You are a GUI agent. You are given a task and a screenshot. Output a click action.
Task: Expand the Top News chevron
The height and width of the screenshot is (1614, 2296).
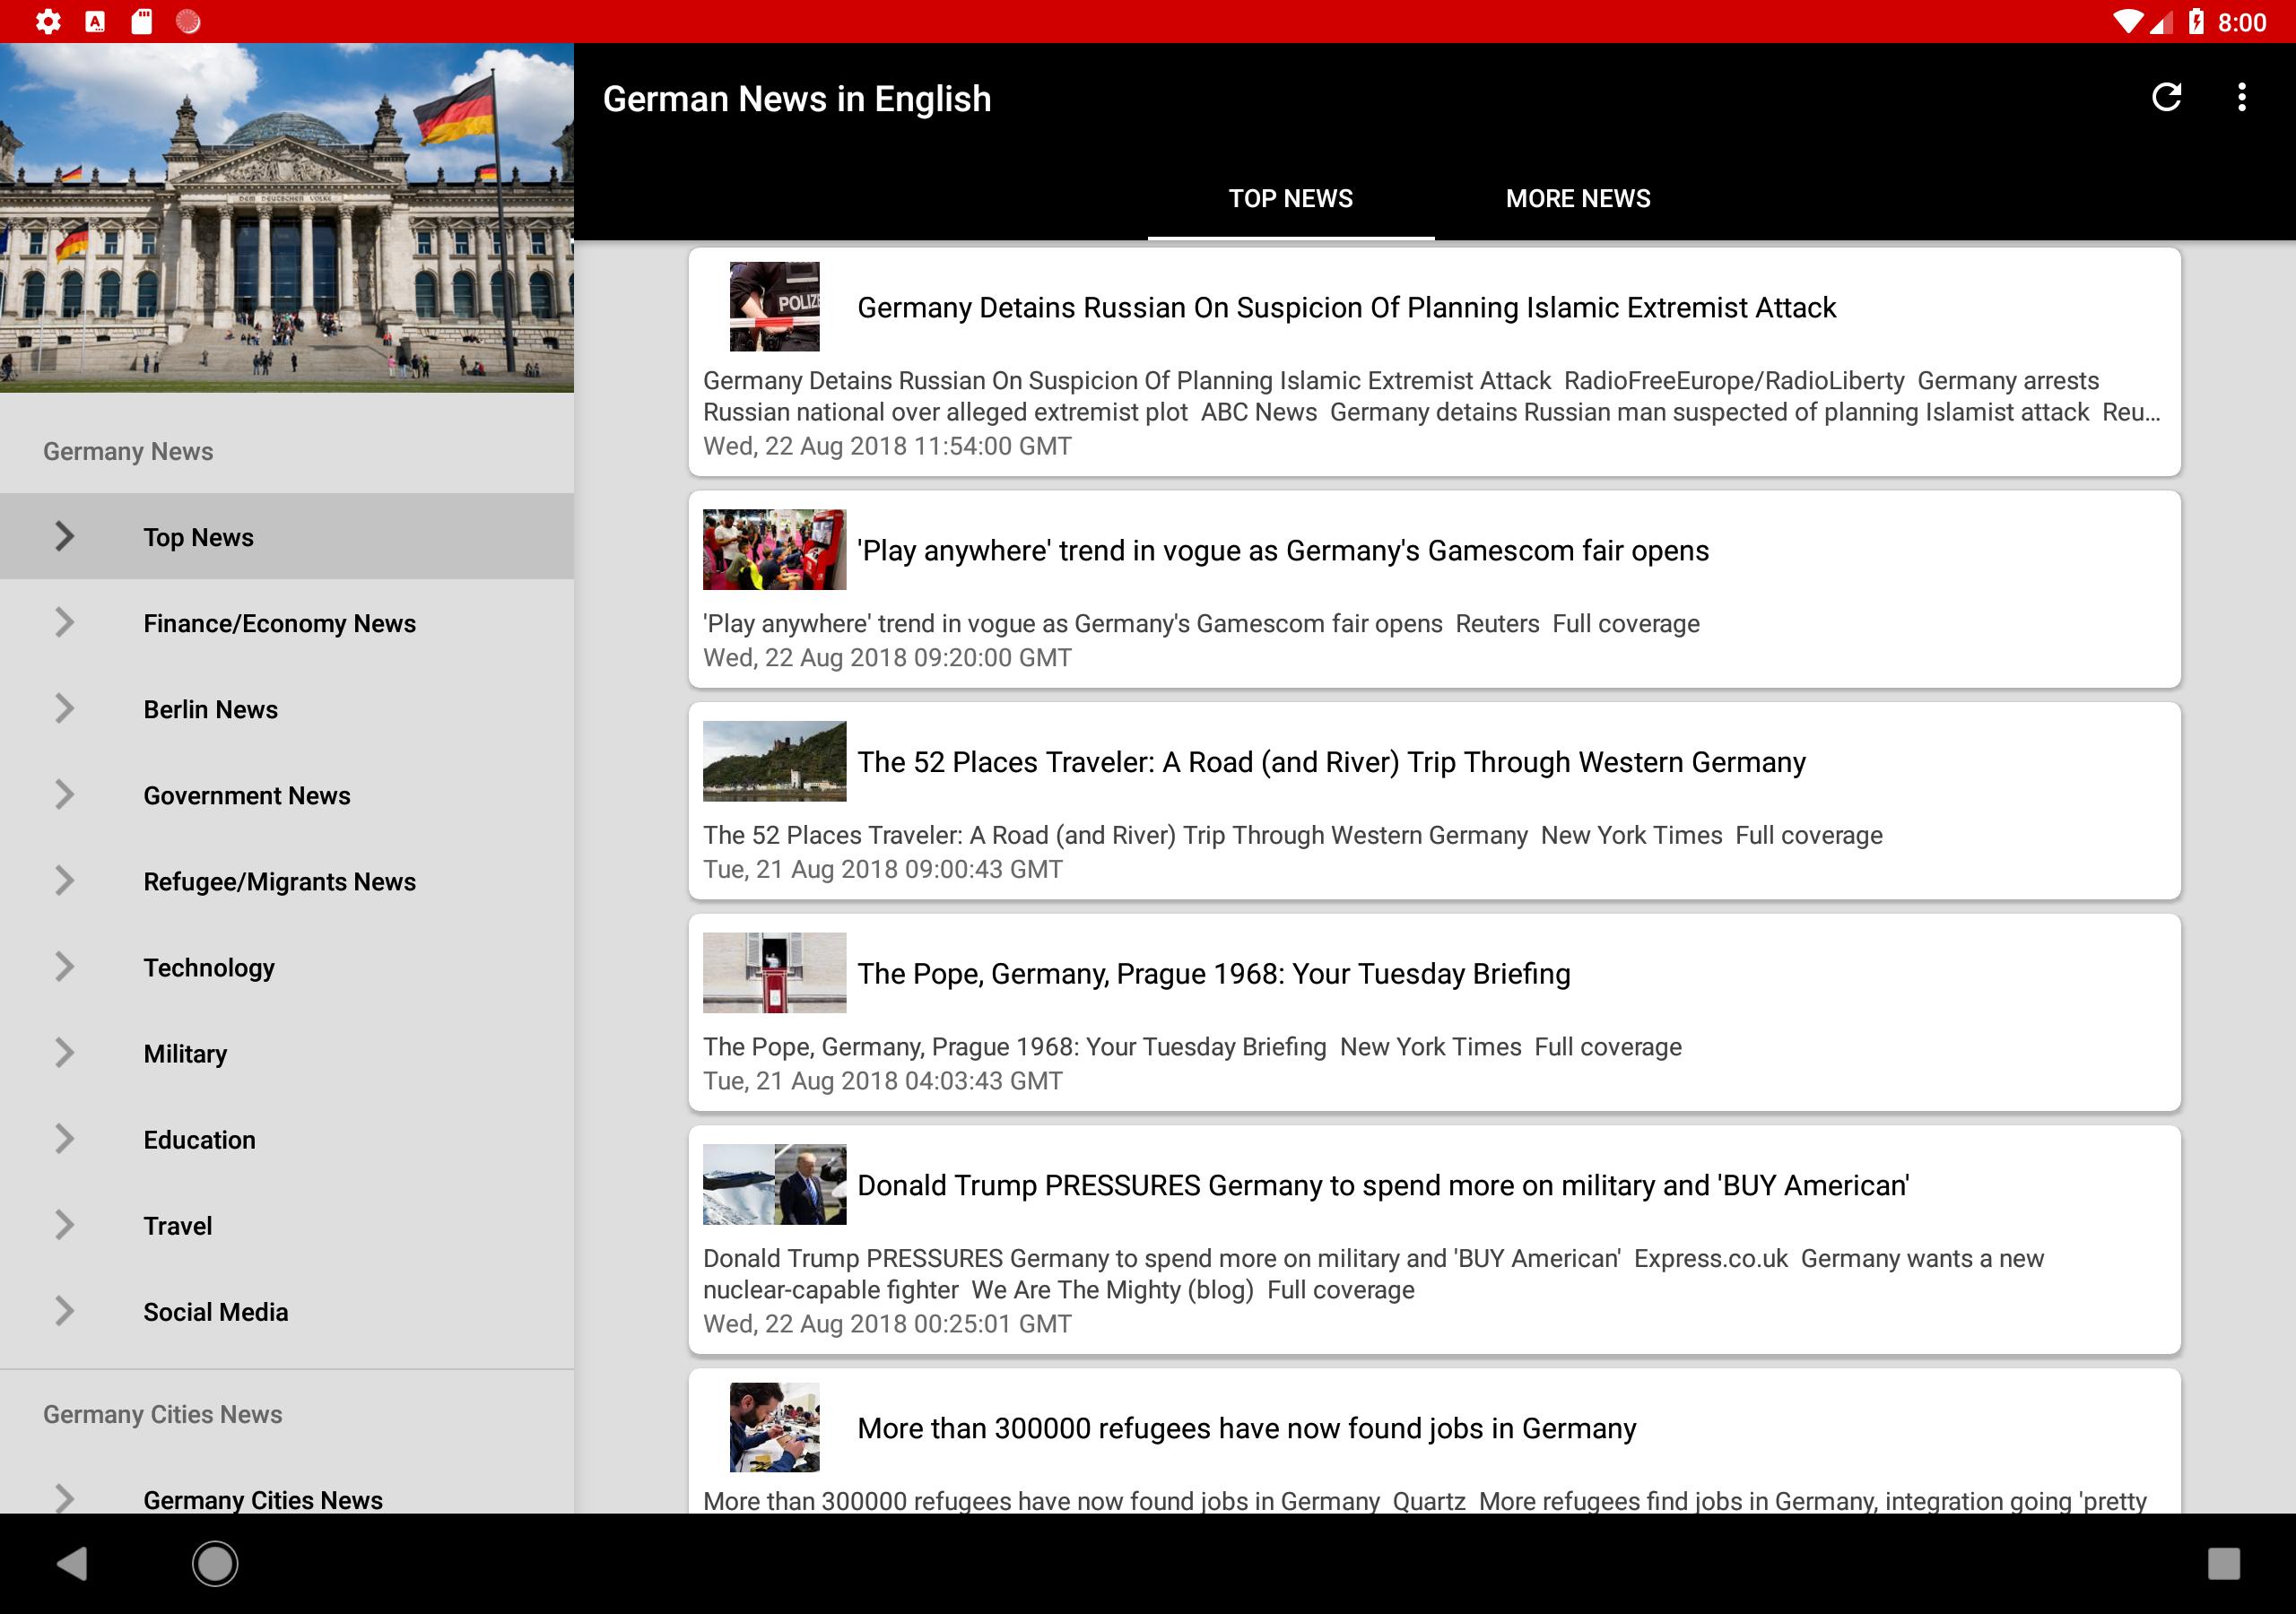[64, 536]
